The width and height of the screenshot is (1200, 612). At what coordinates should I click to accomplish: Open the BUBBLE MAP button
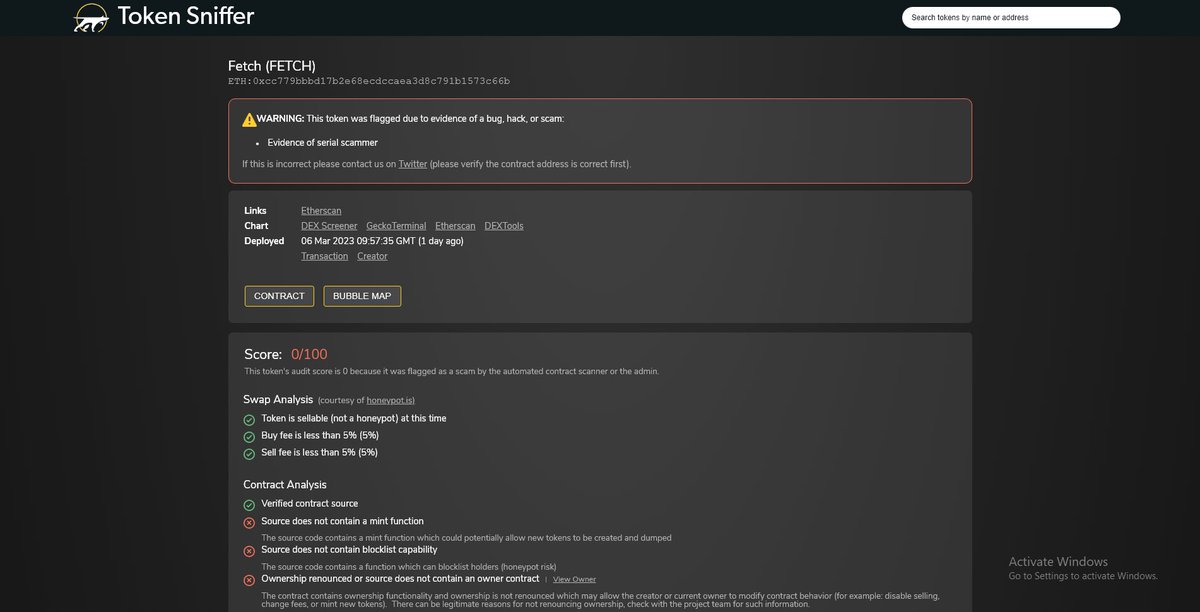click(362, 296)
